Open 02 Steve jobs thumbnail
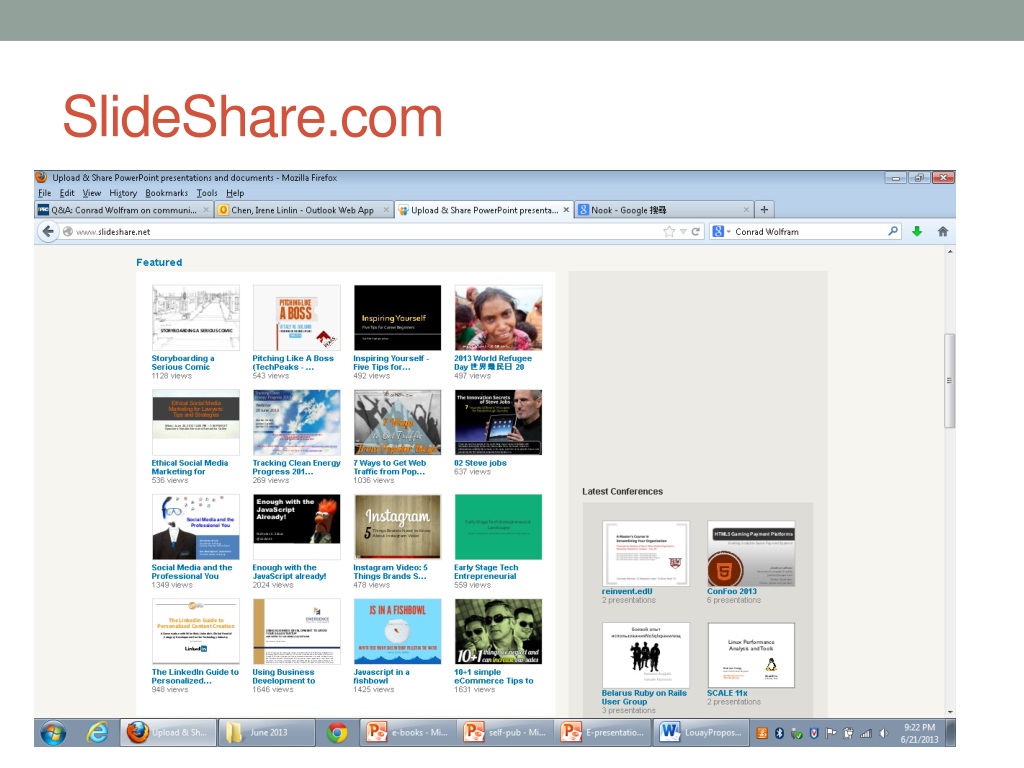 coord(498,422)
